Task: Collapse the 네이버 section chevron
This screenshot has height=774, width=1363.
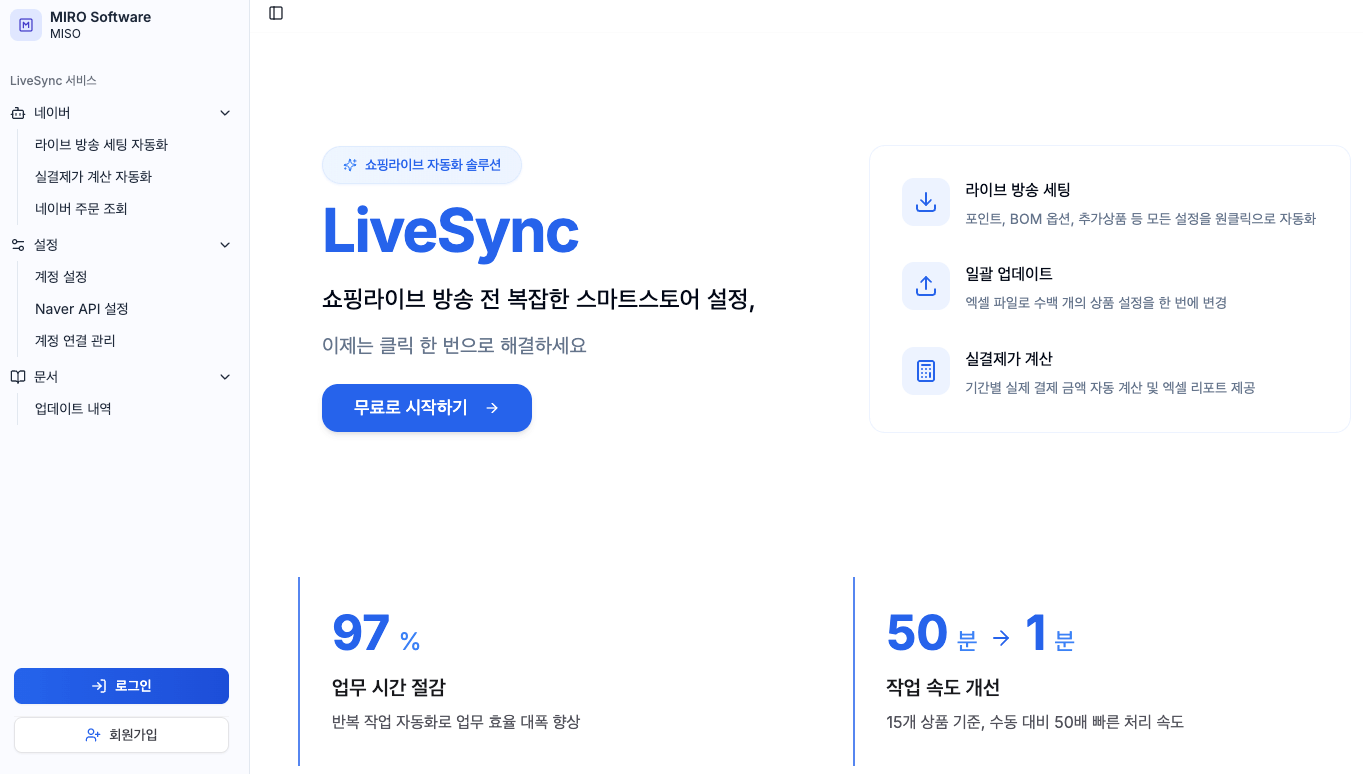Action: (x=225, y=113)
